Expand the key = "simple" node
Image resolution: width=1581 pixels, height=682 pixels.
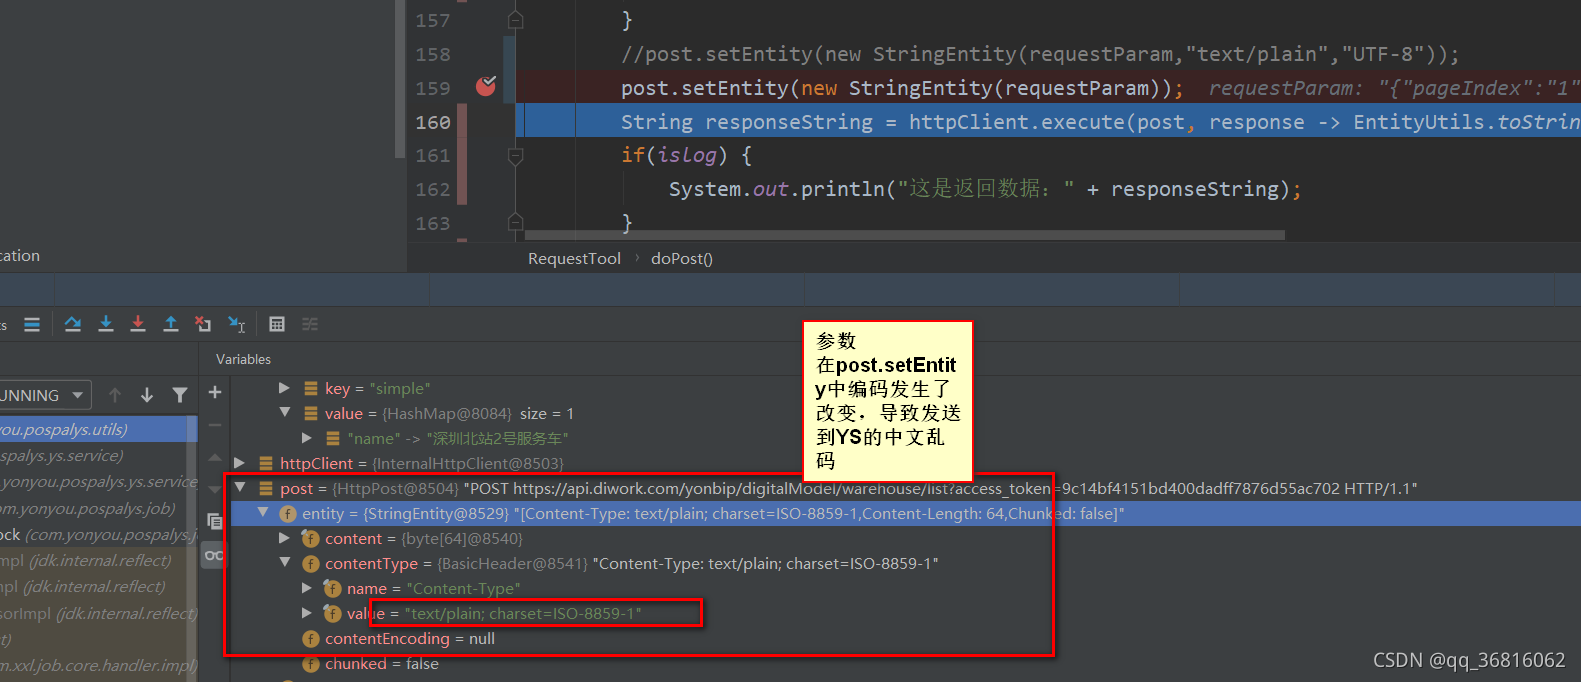[284, 388]
